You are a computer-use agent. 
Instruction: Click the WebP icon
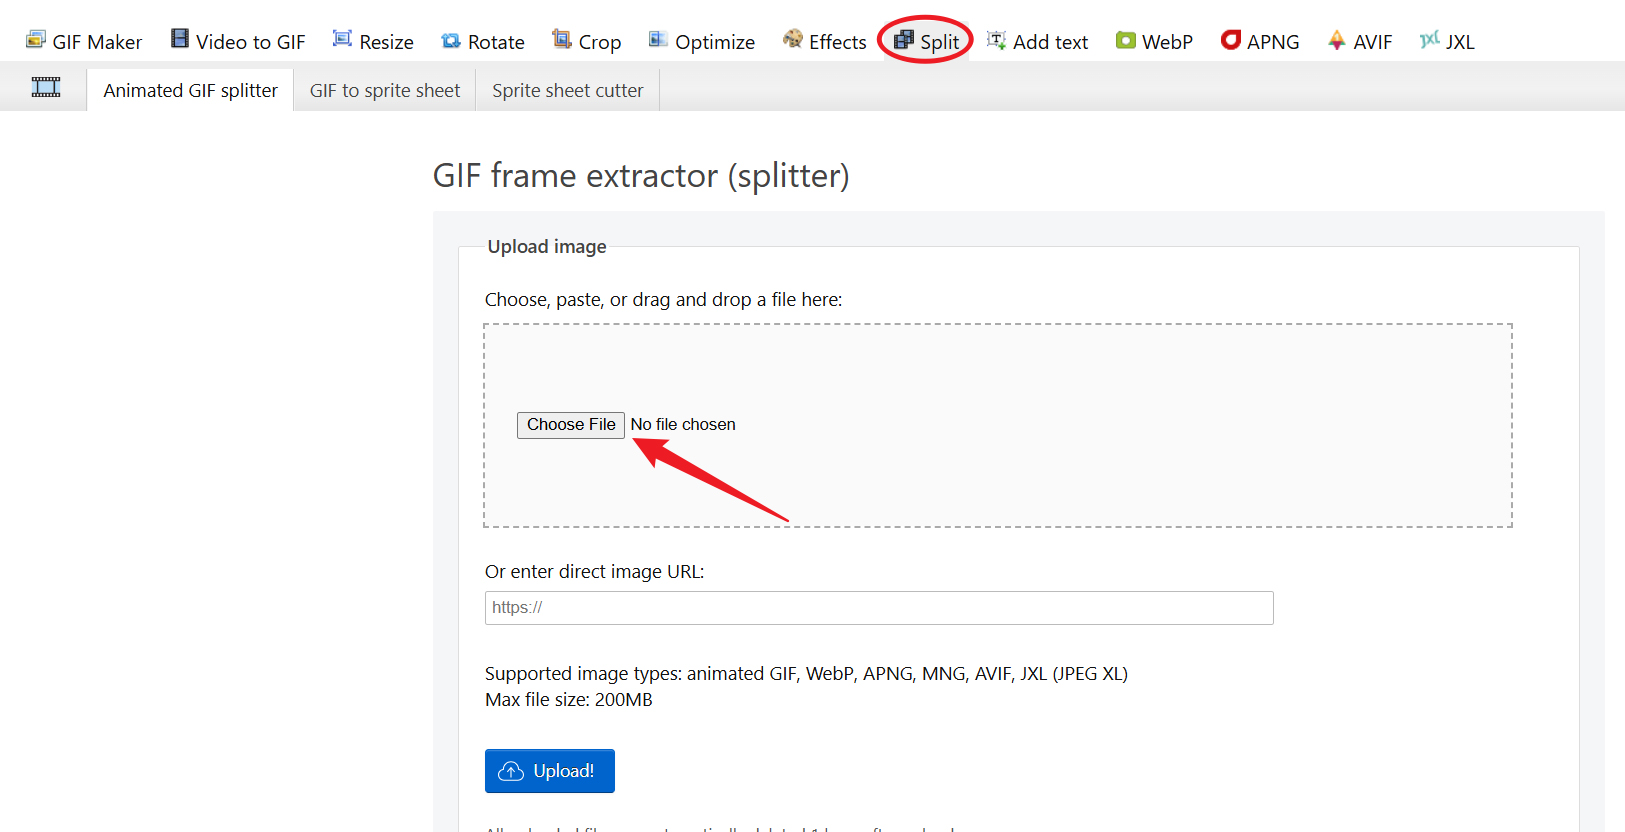(1126, 41)
